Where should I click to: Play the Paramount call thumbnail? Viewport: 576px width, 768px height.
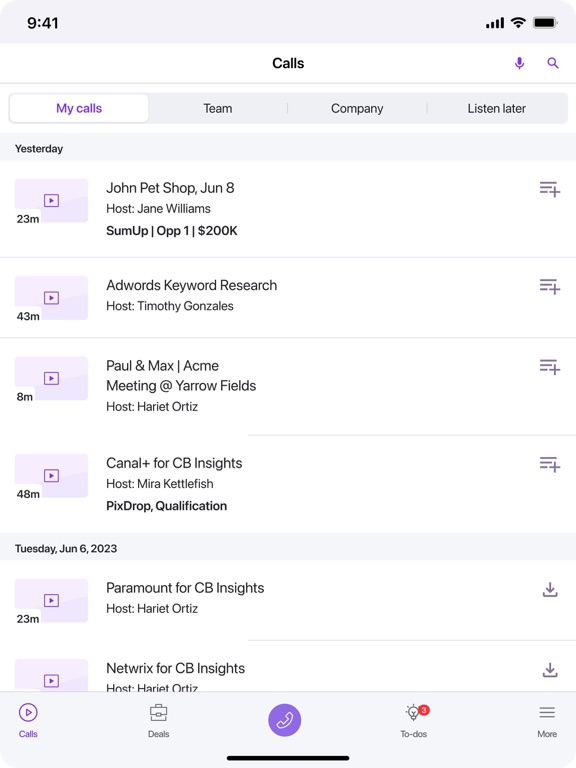[51, 600]
